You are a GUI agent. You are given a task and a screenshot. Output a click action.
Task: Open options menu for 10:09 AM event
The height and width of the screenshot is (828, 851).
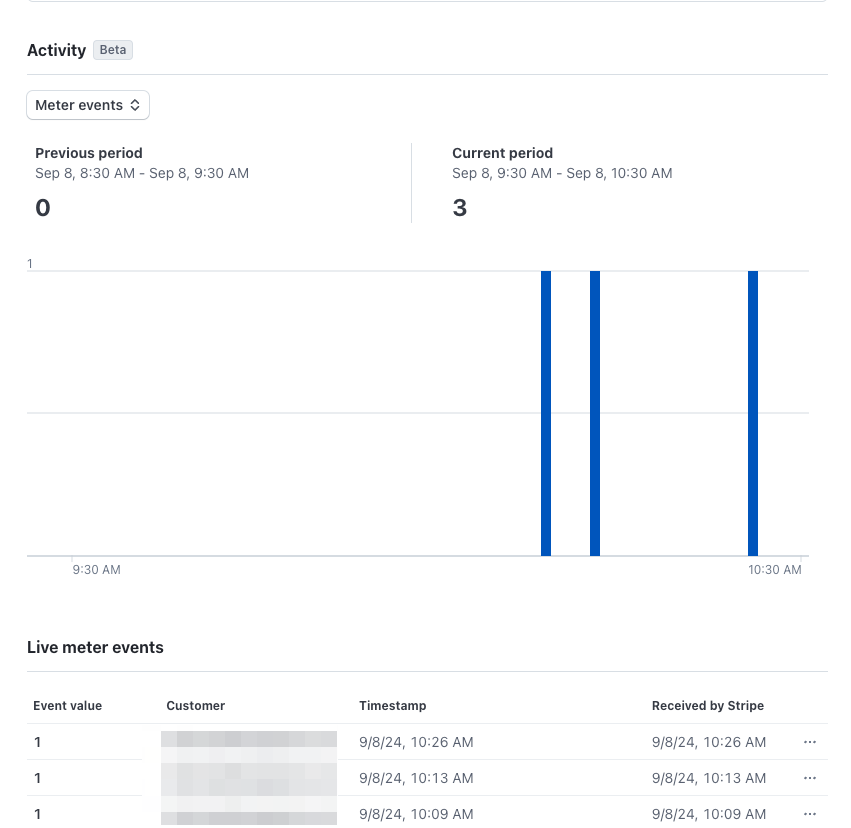click(809, 814)
